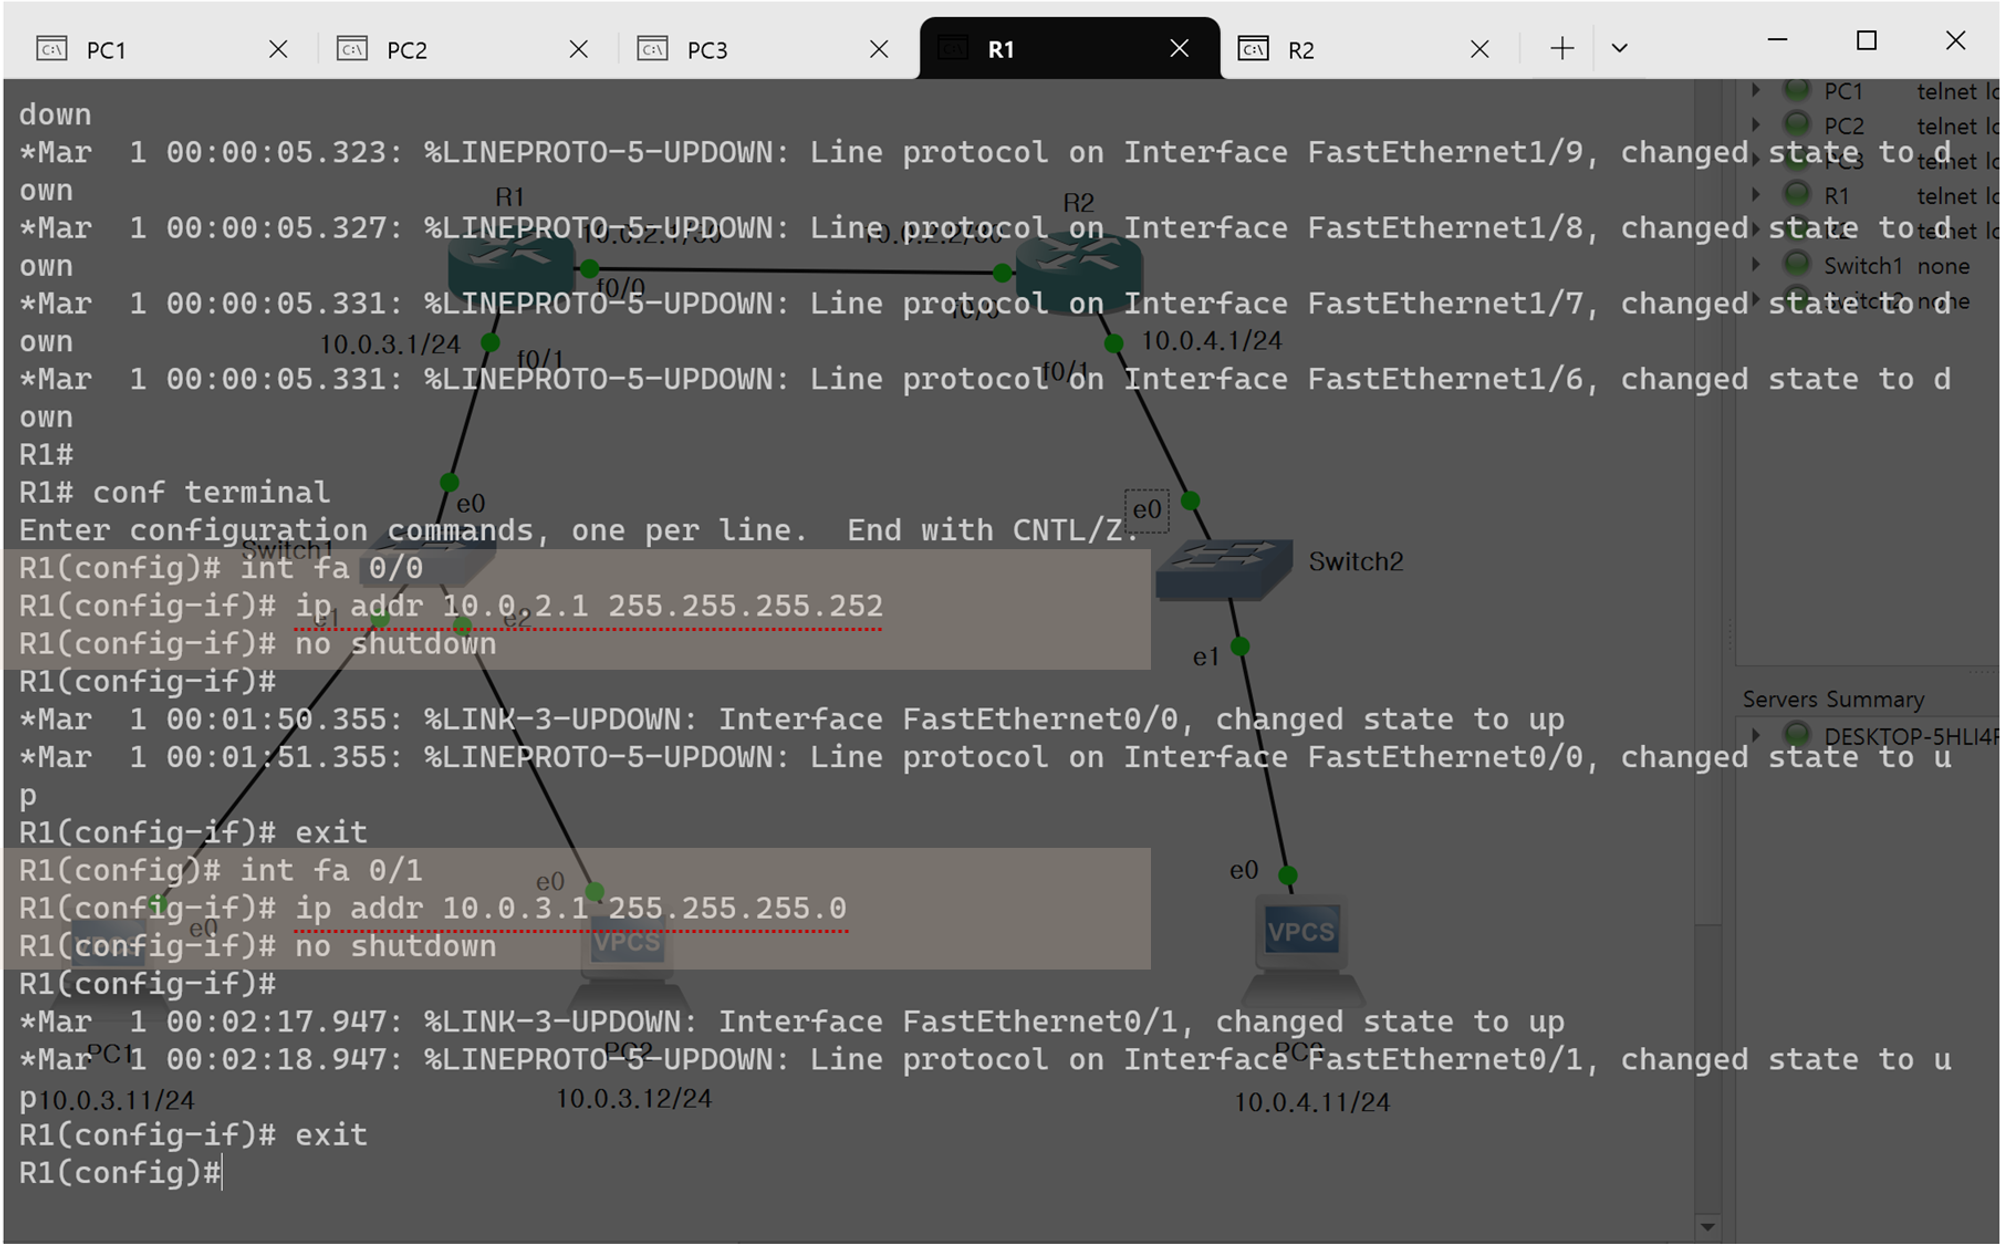Click PC2 status indicator in summary
This screenshot has width=2000, height=1244.
pos(1797,124)
